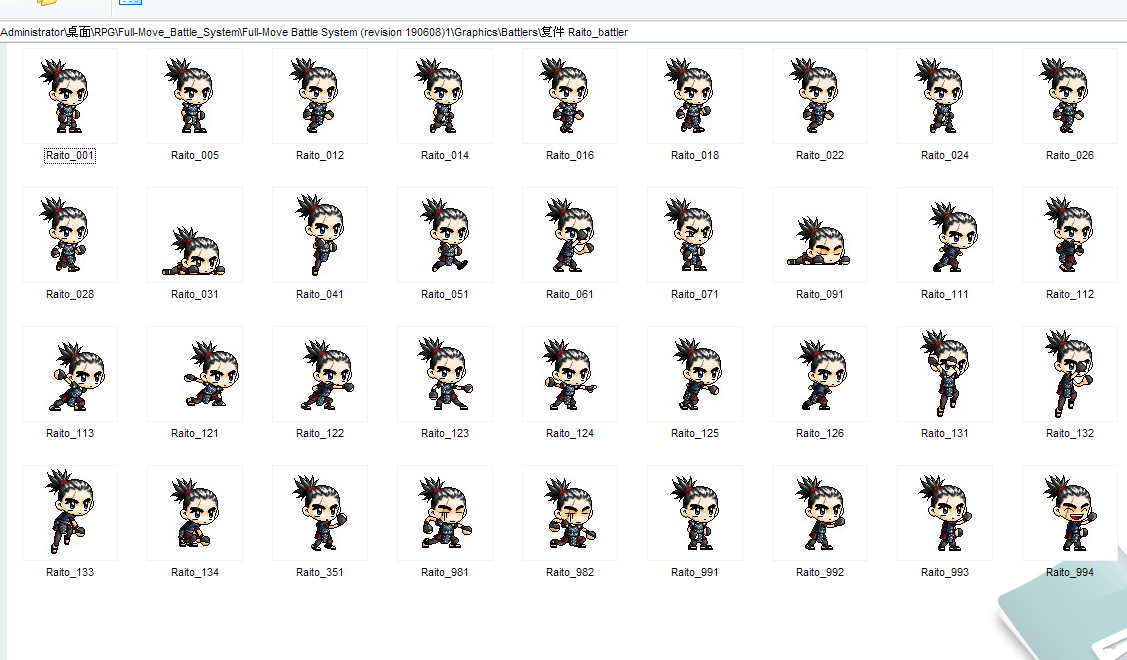Click the file name Raito_131
Image resolution: width=1127 pixels, height=660 pixels.
pyautogui.click(x=945, y=433)
